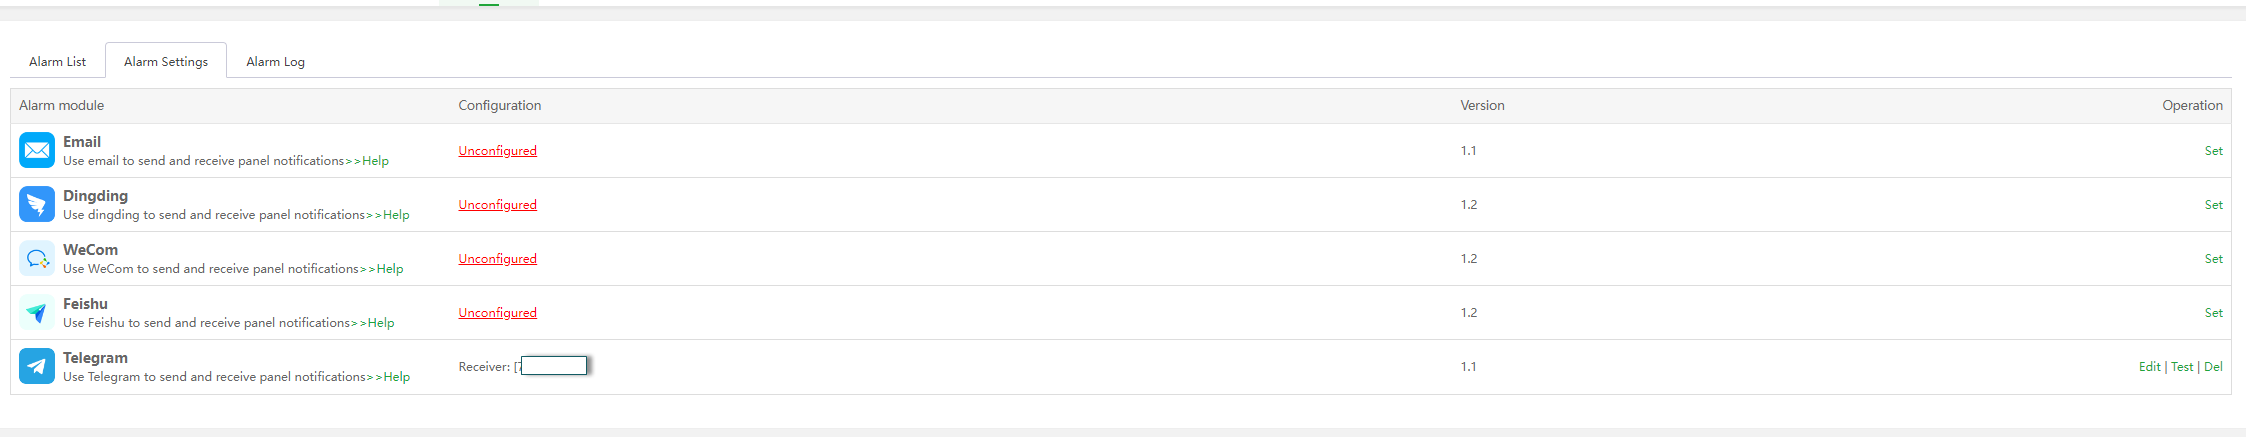
Task: Click the Dingding module icon
Action: pyautogui.click(x=37, y=204)
